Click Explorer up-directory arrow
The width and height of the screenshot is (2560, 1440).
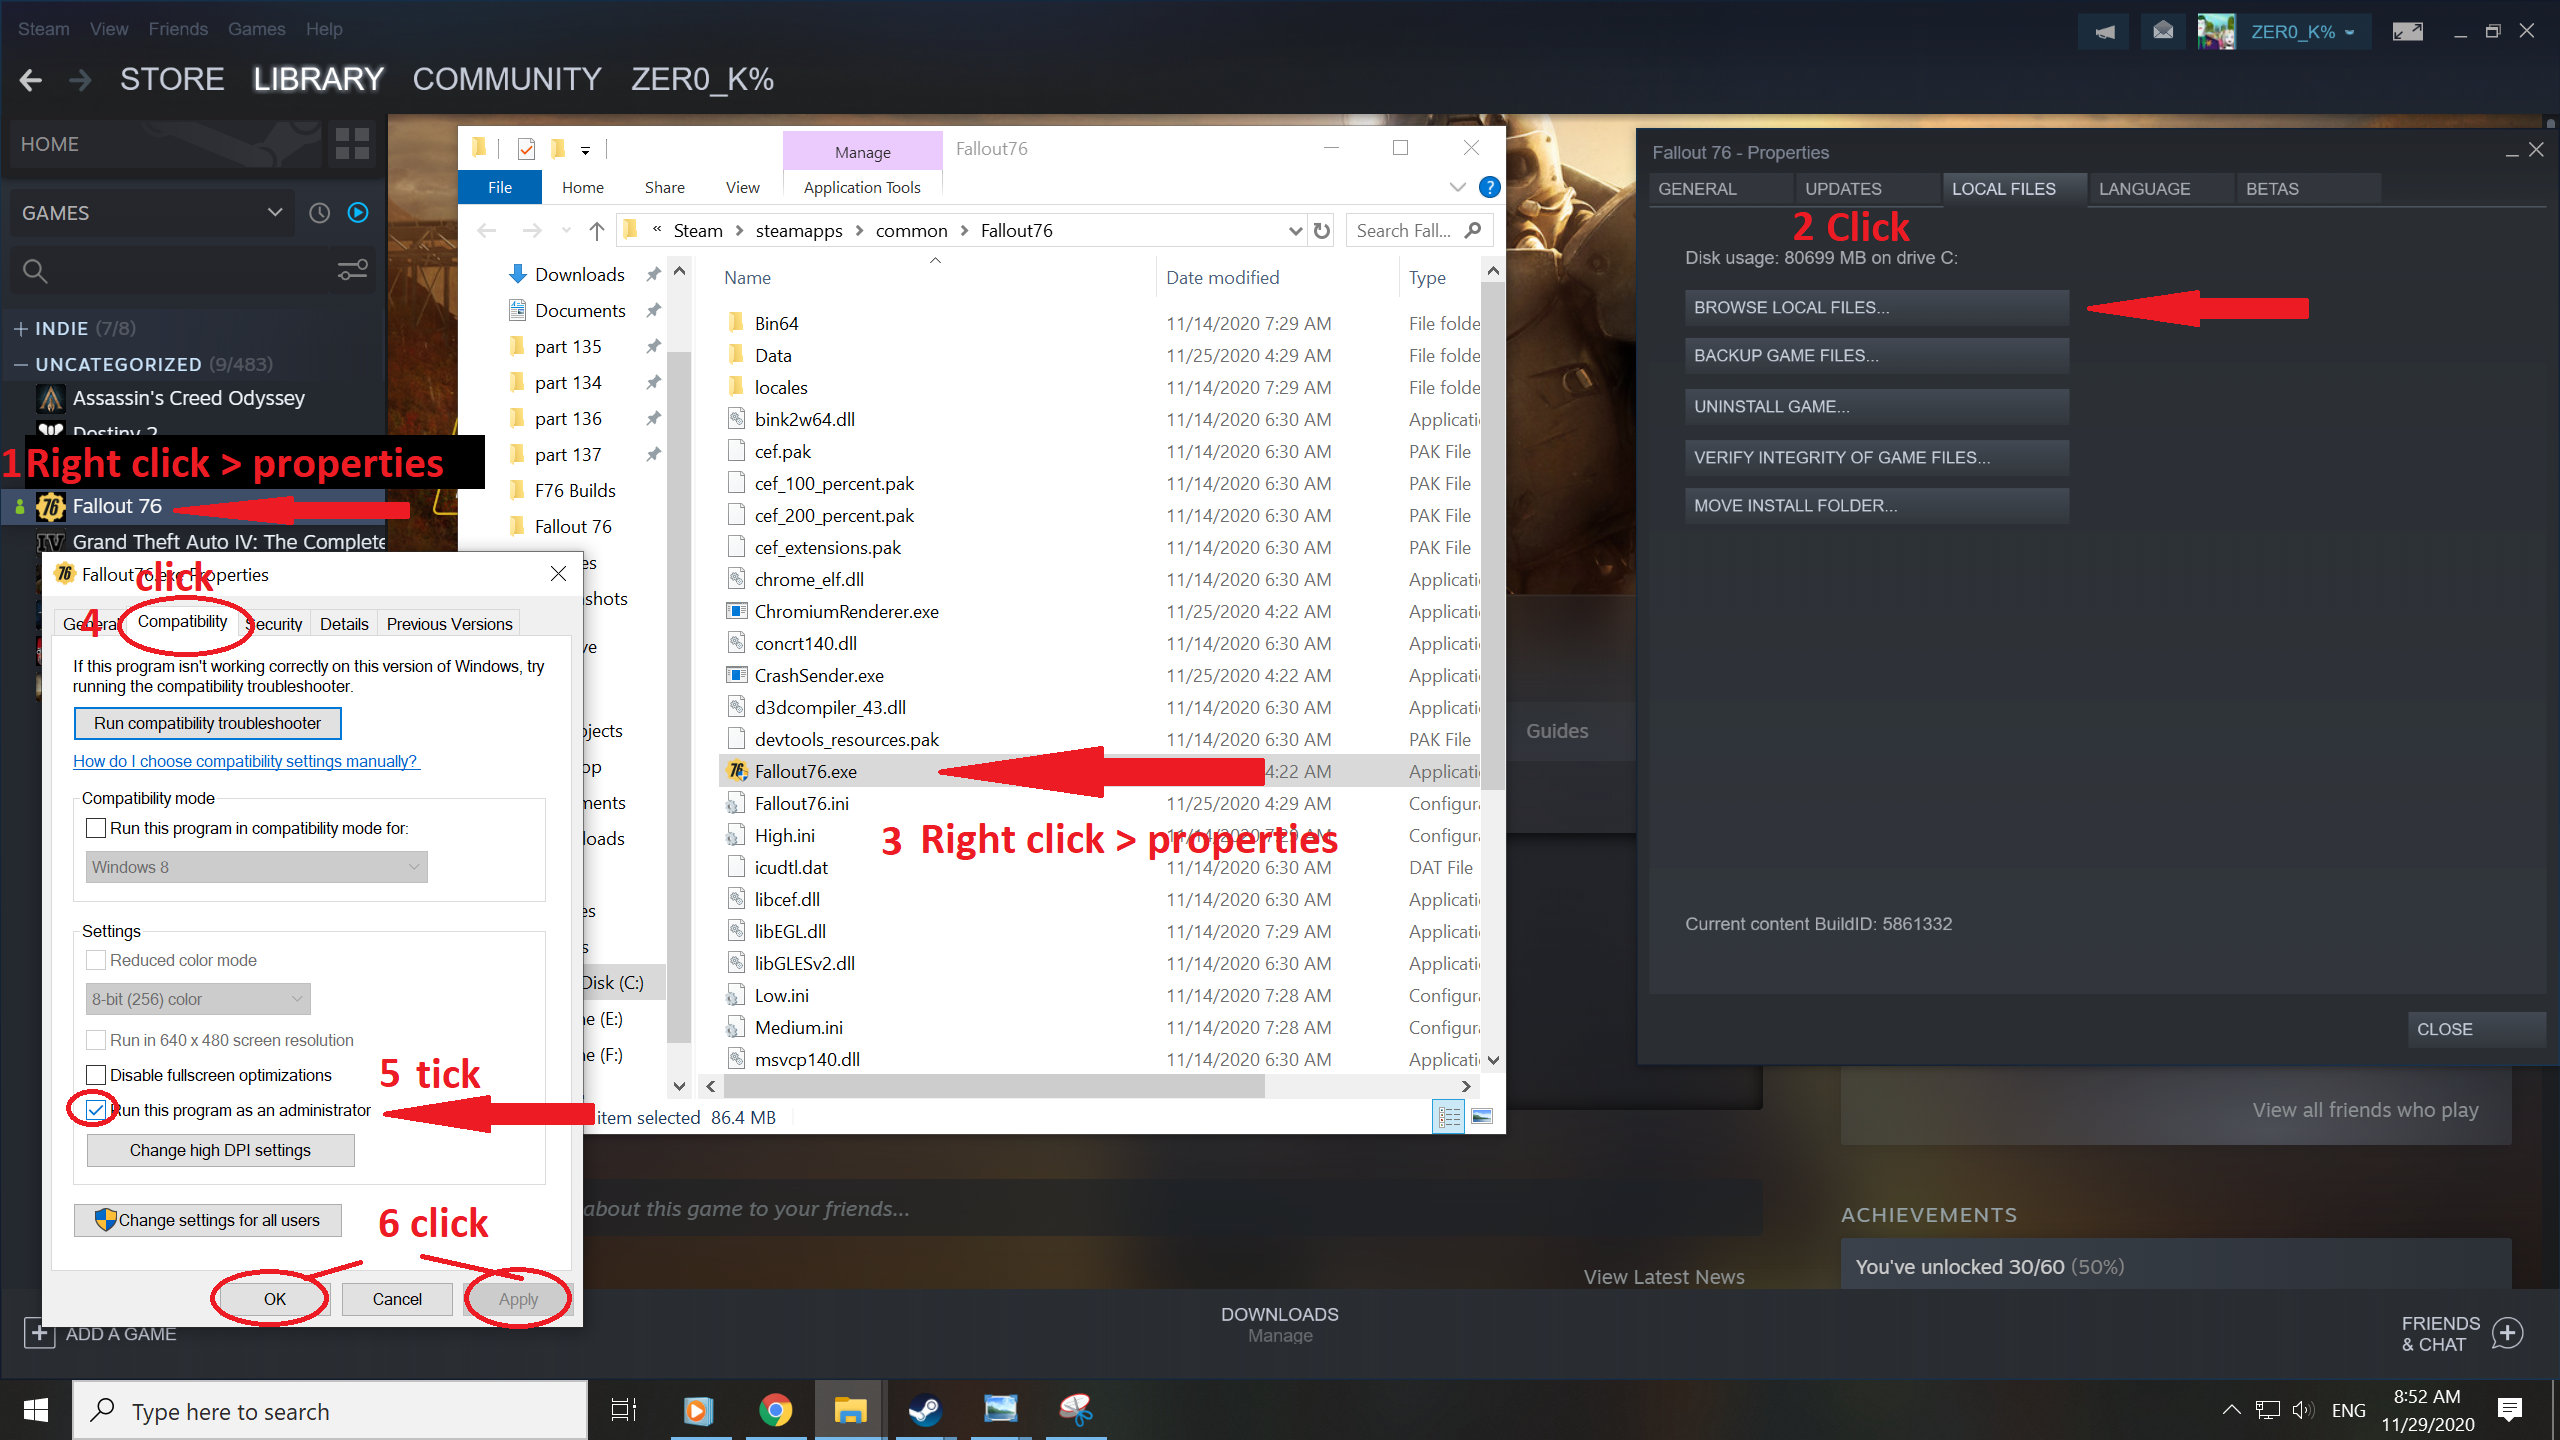coord(597,231)
